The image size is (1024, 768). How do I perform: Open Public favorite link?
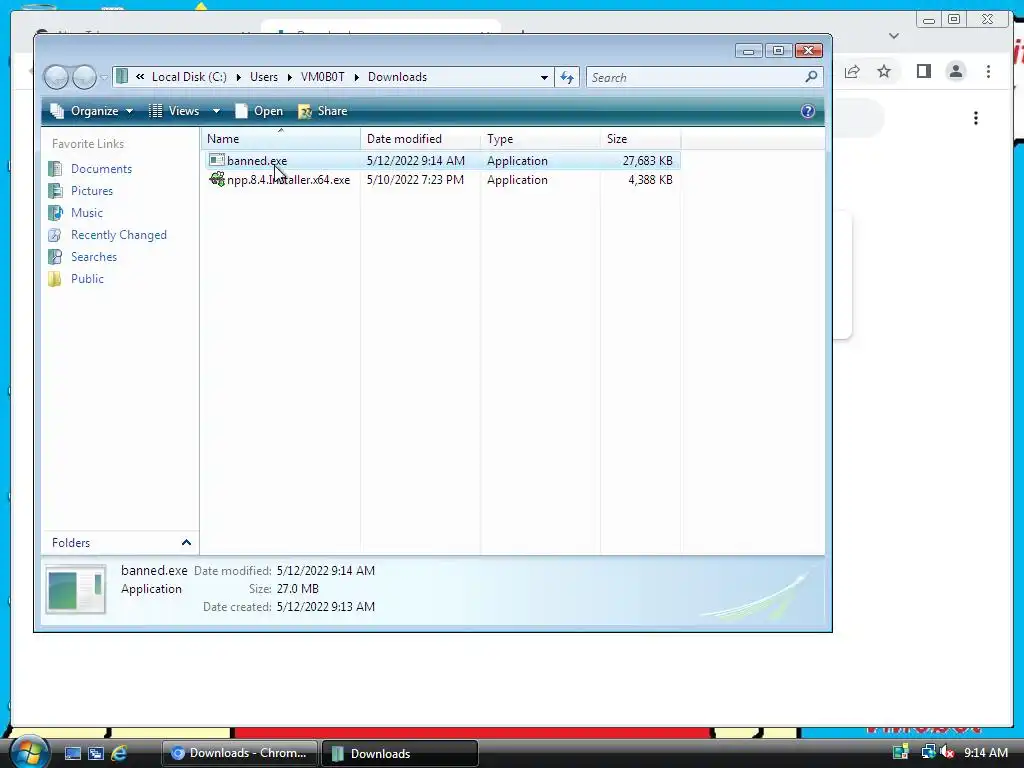88,279
